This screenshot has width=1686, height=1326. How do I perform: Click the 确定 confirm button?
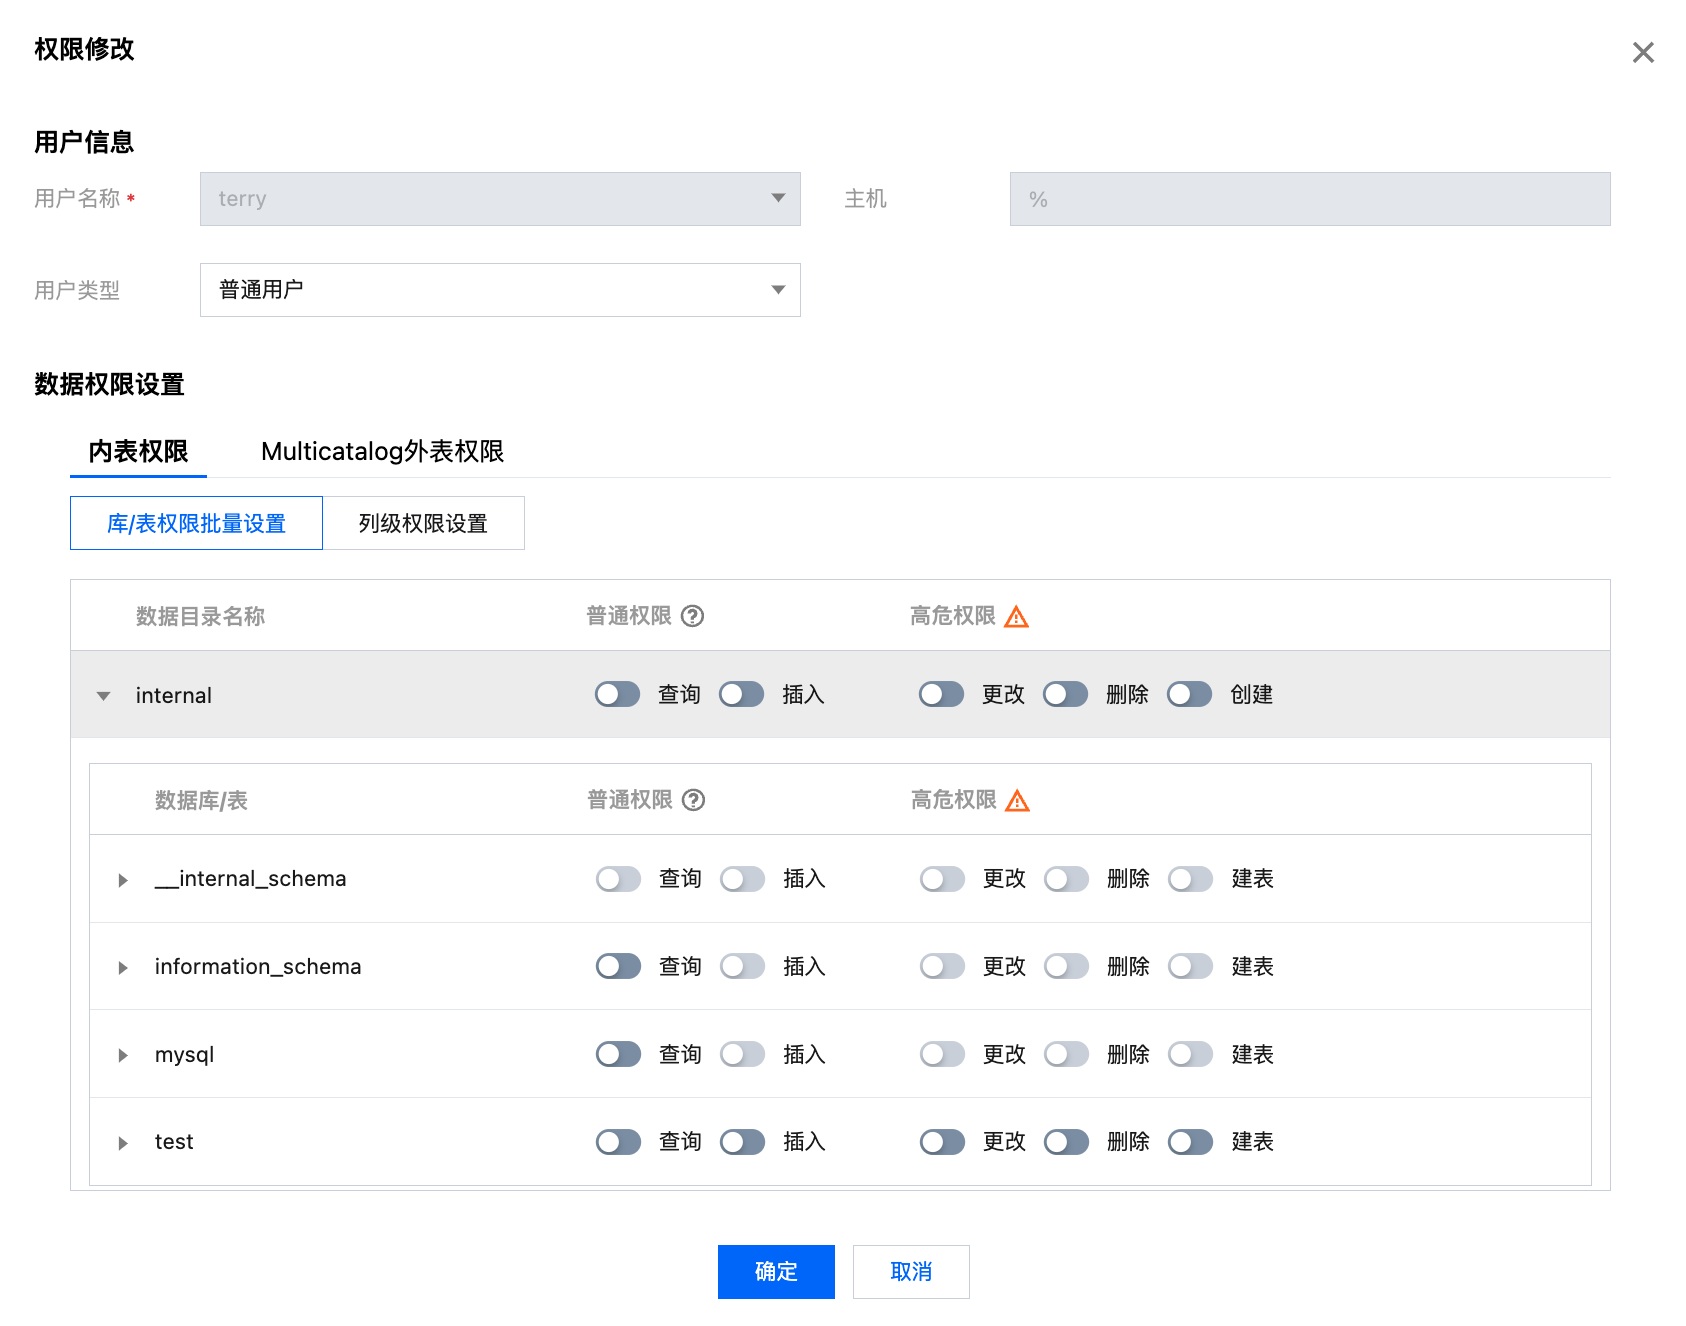776,1271
